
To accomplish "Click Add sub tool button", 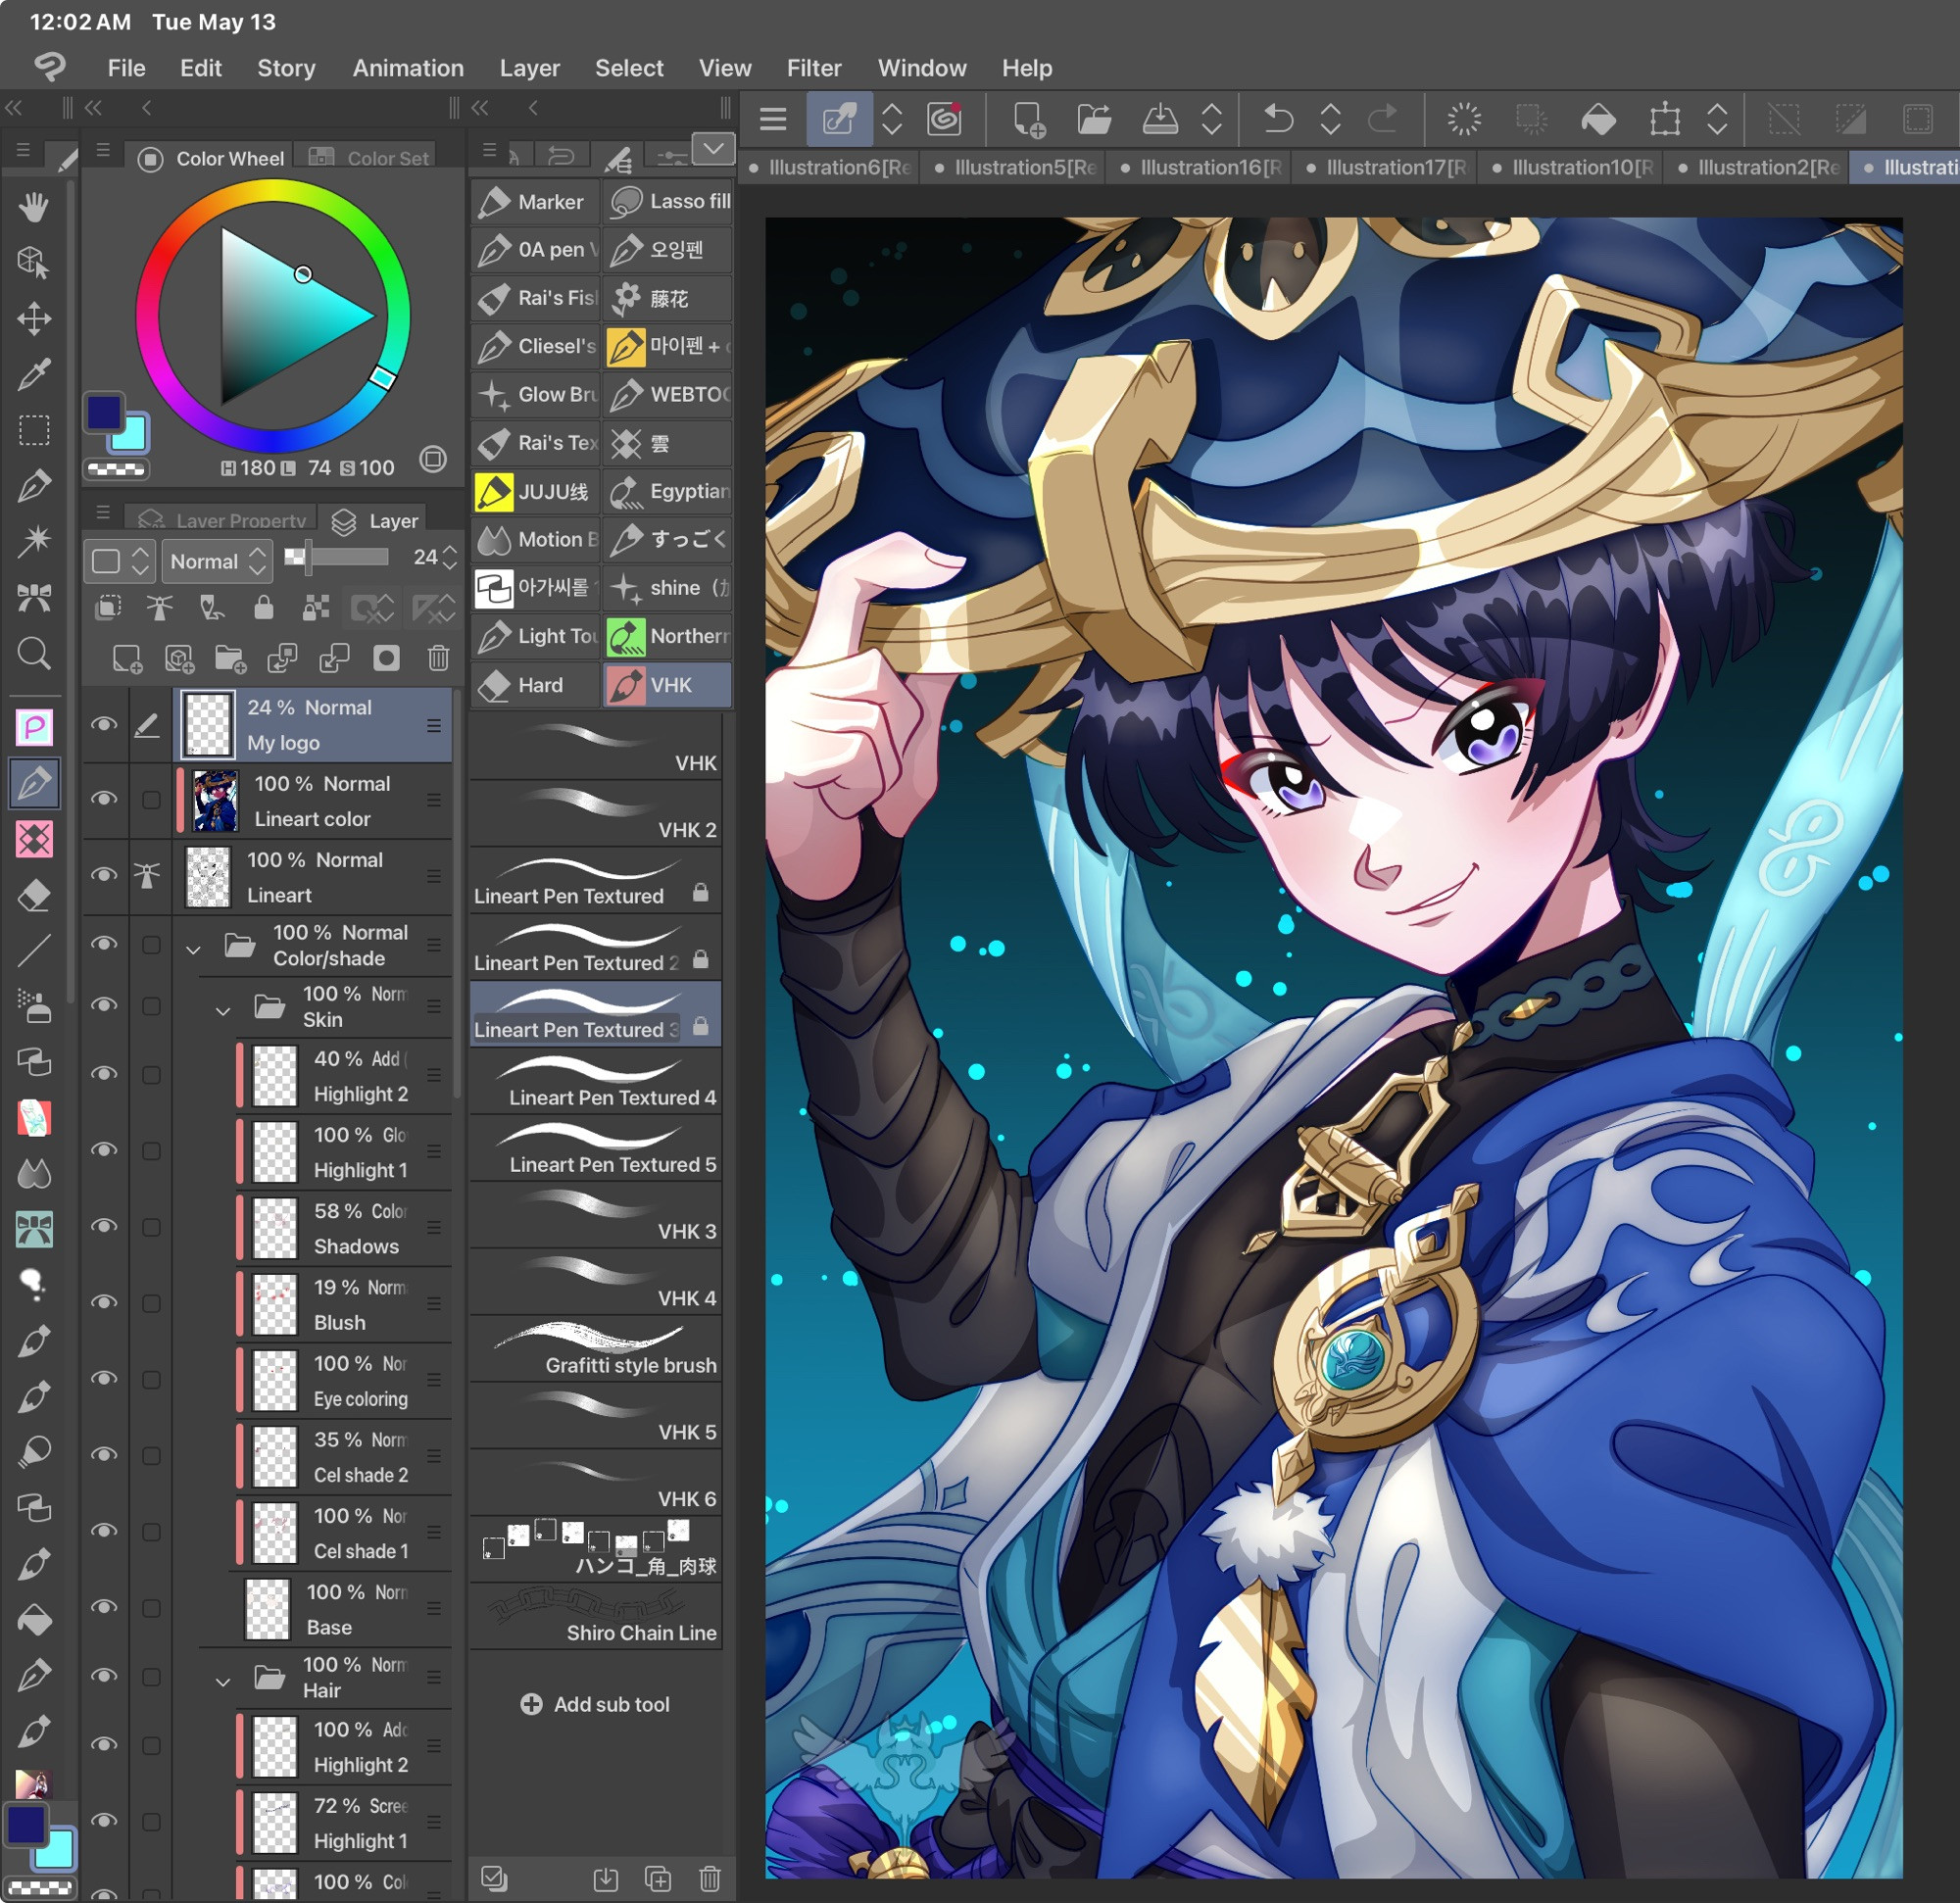I will coord(595,1704).
